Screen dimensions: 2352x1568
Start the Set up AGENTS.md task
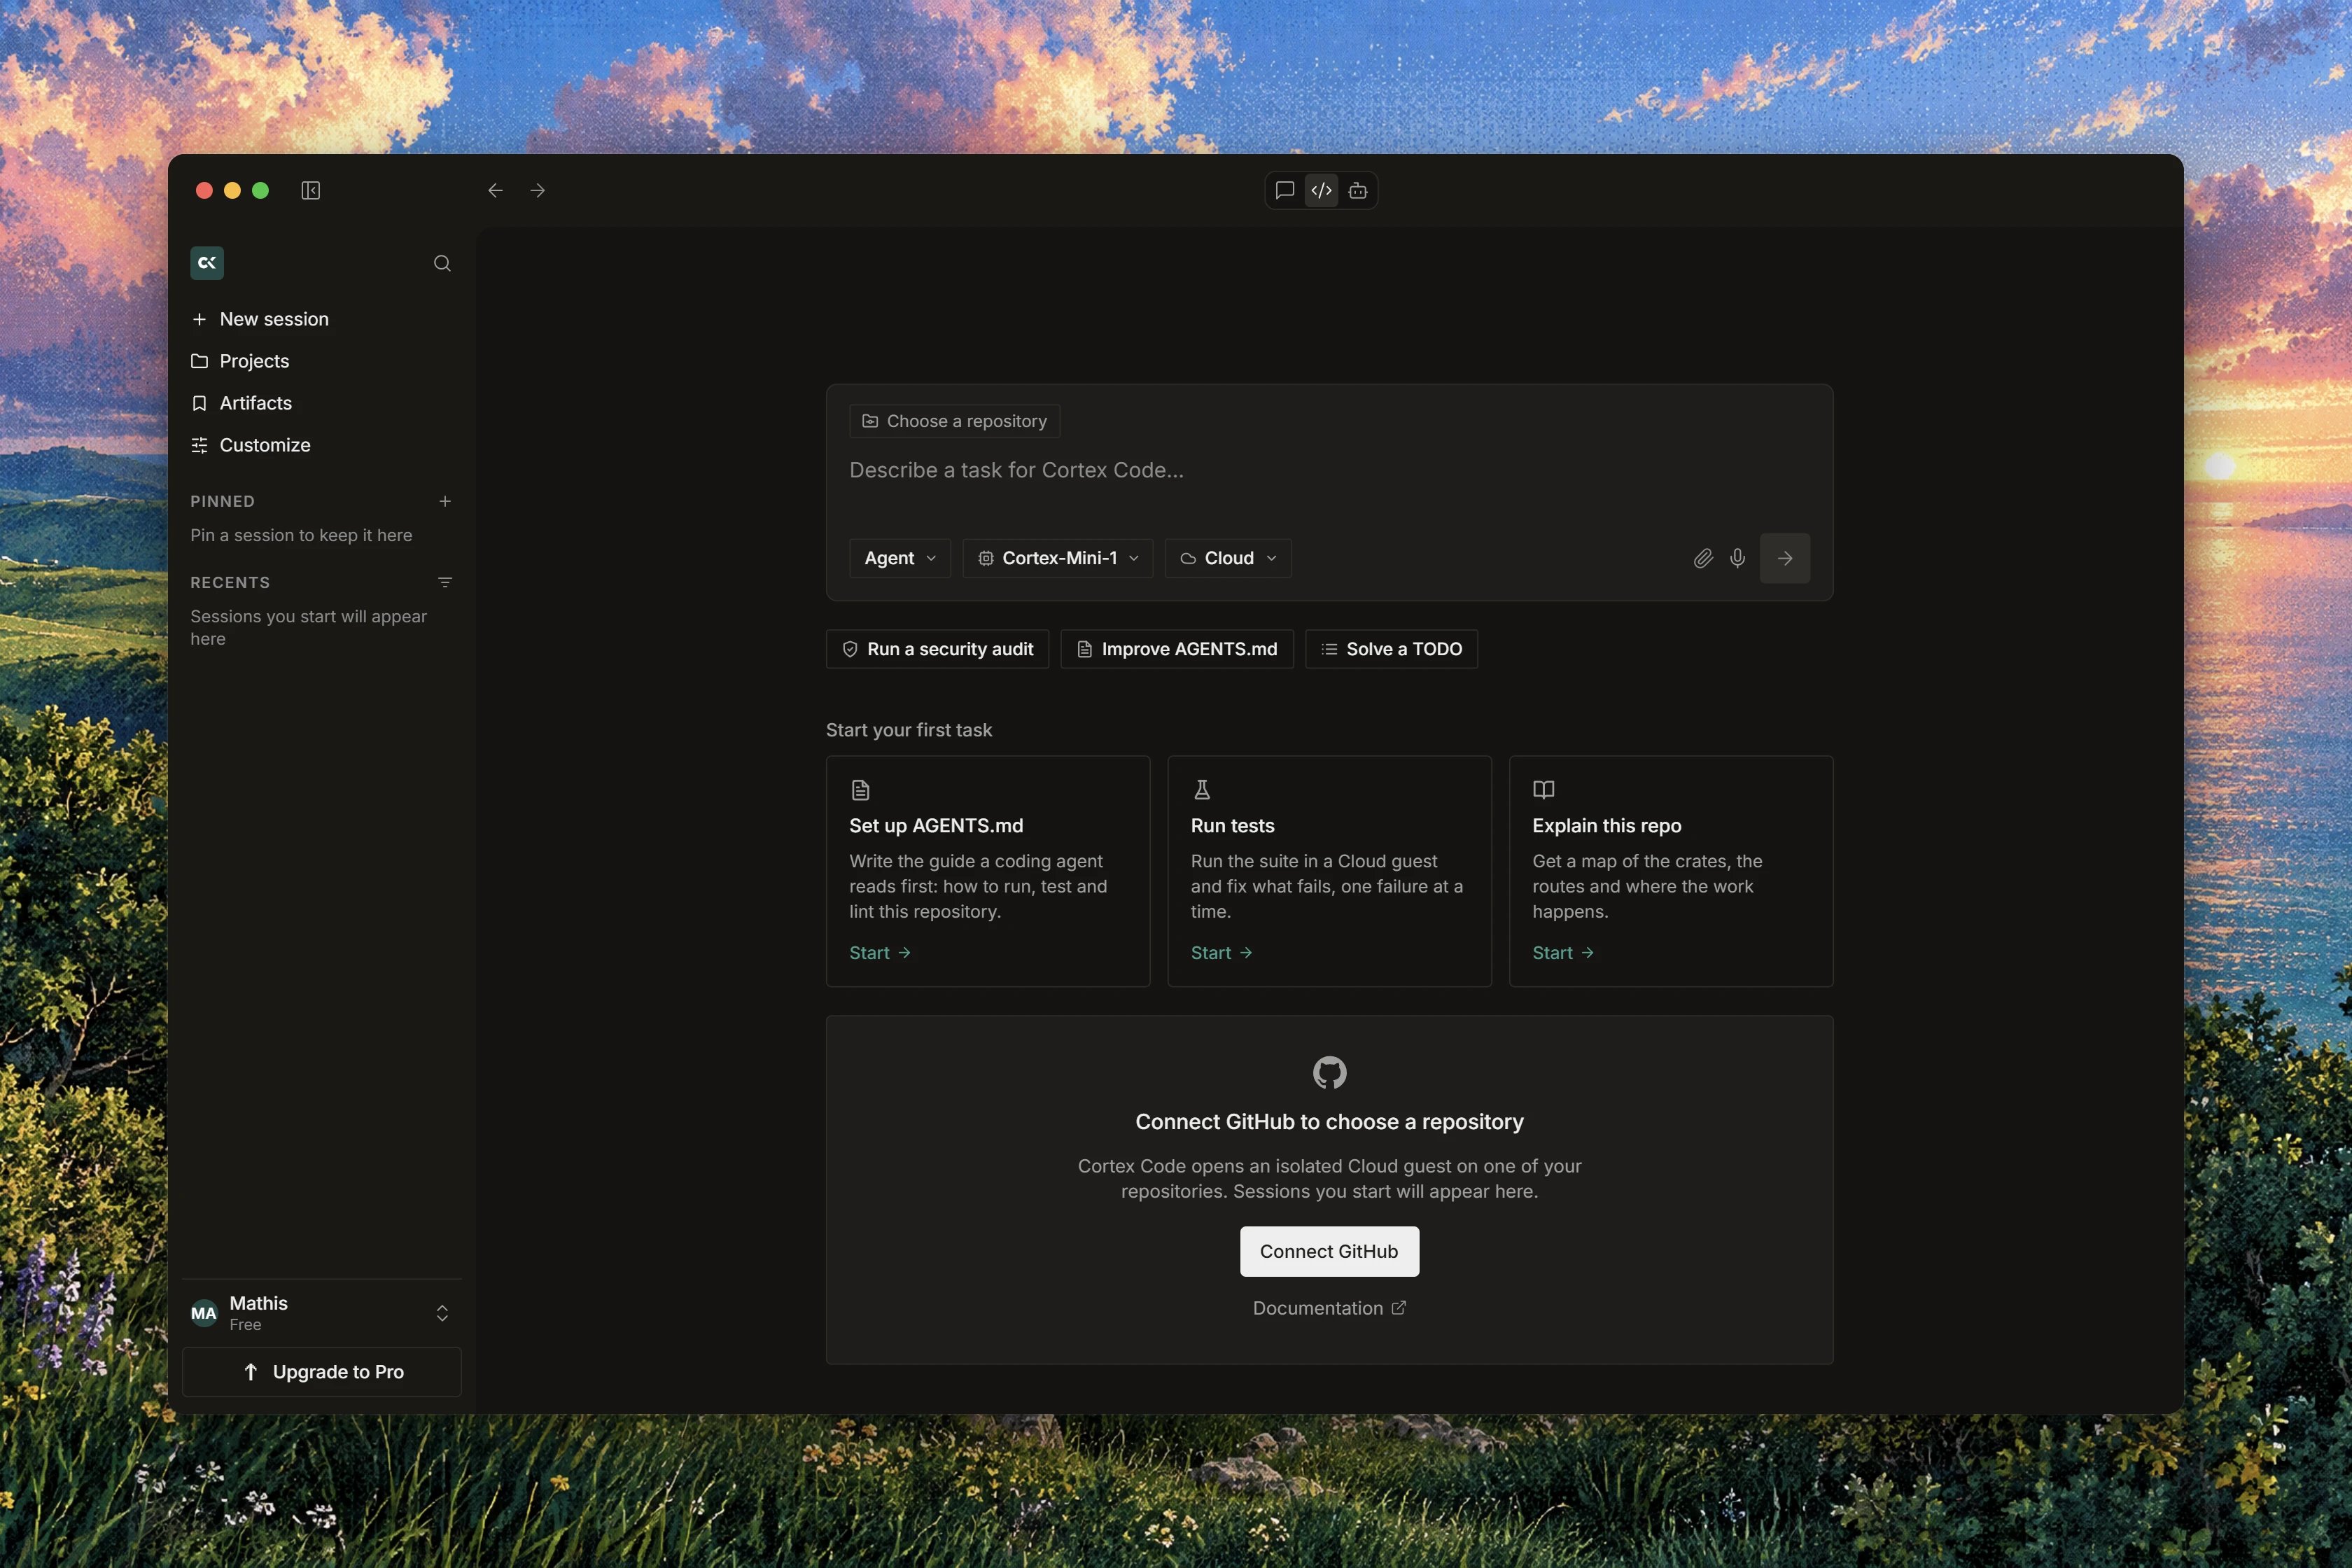(880, 953)
